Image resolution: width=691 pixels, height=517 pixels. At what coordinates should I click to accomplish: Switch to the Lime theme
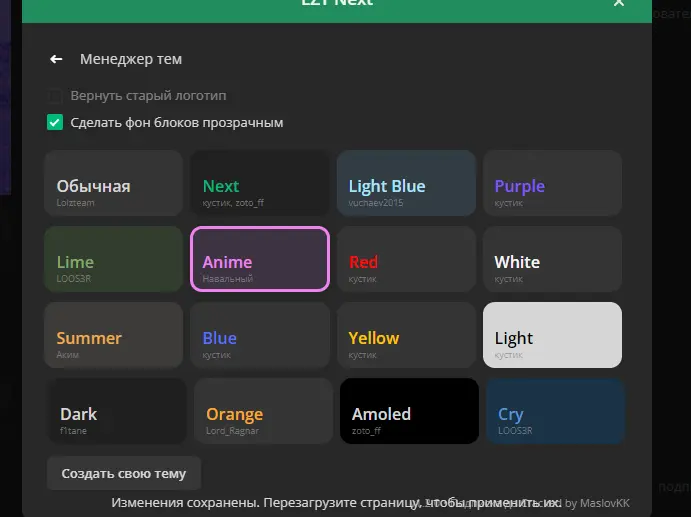click(x=113, y=259)
